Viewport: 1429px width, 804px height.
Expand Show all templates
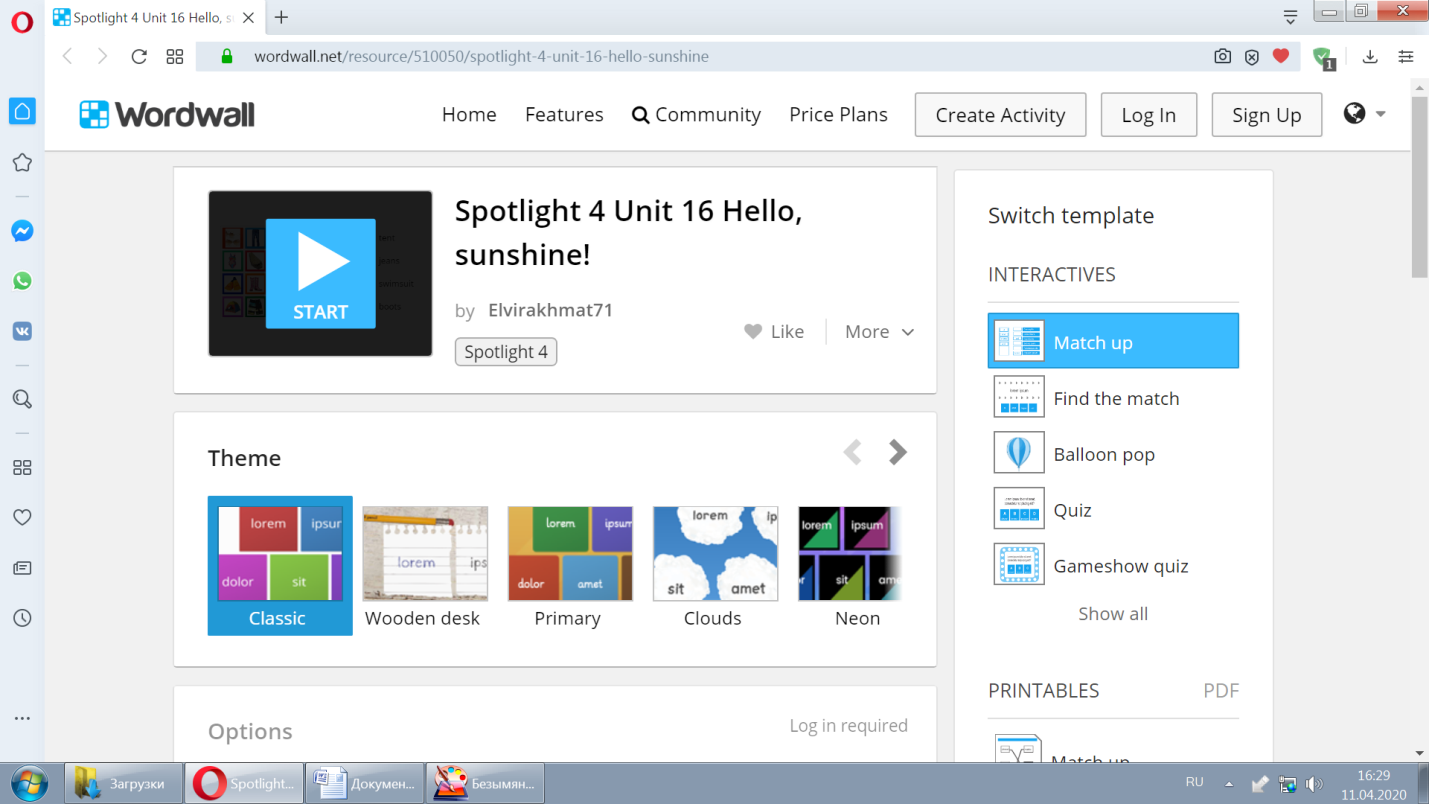(x=1113, y=614)
